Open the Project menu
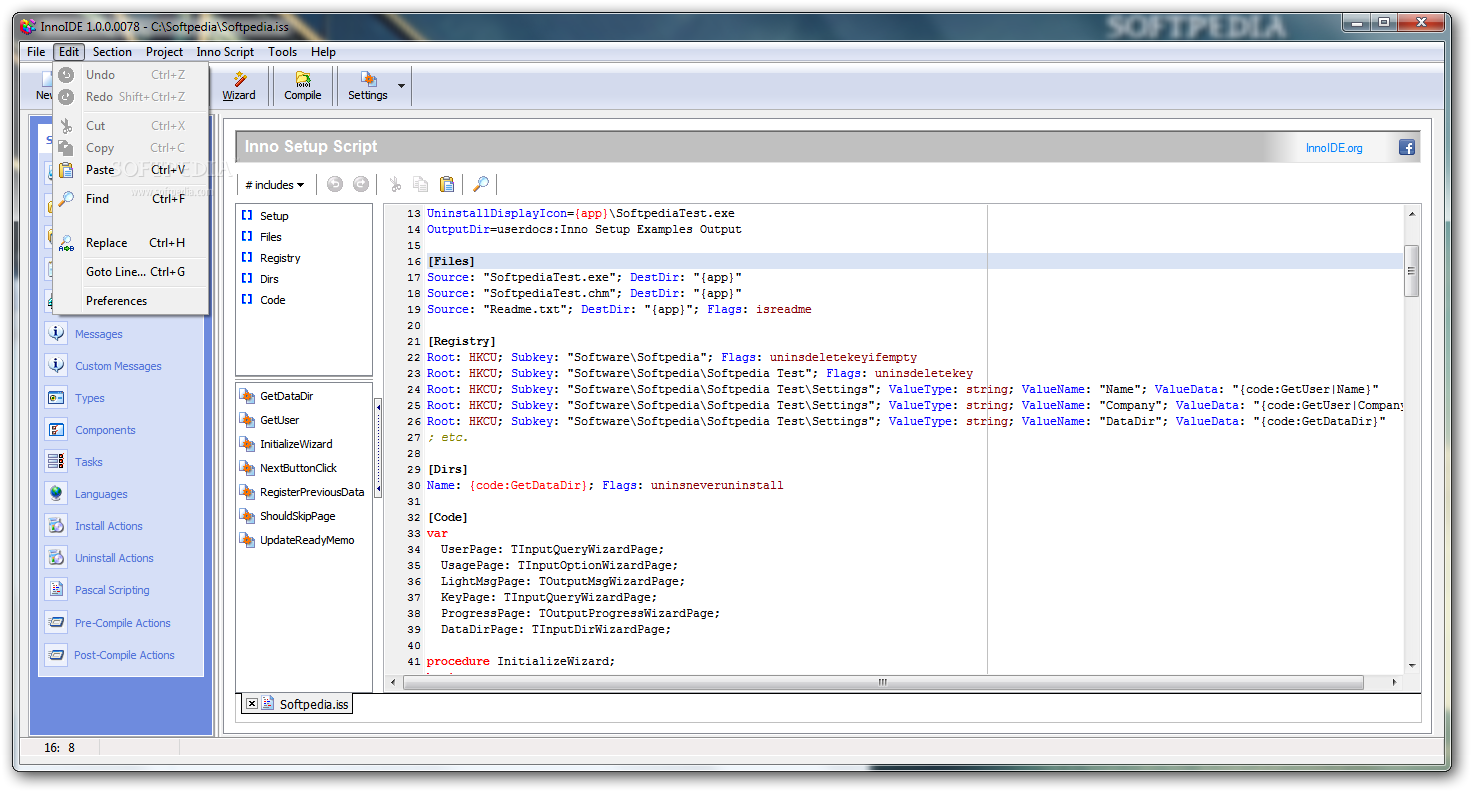This screenshot has width=1472, height=792. click(164, 52)
